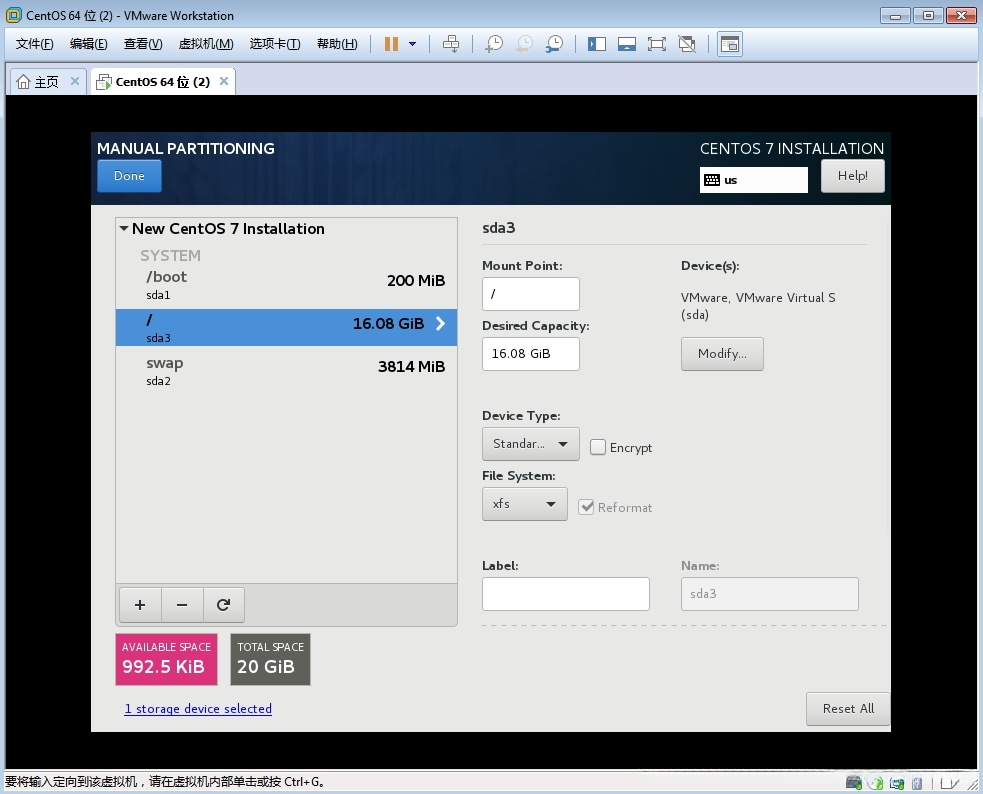Click the revert to snapshot icon

coord(524,44)
